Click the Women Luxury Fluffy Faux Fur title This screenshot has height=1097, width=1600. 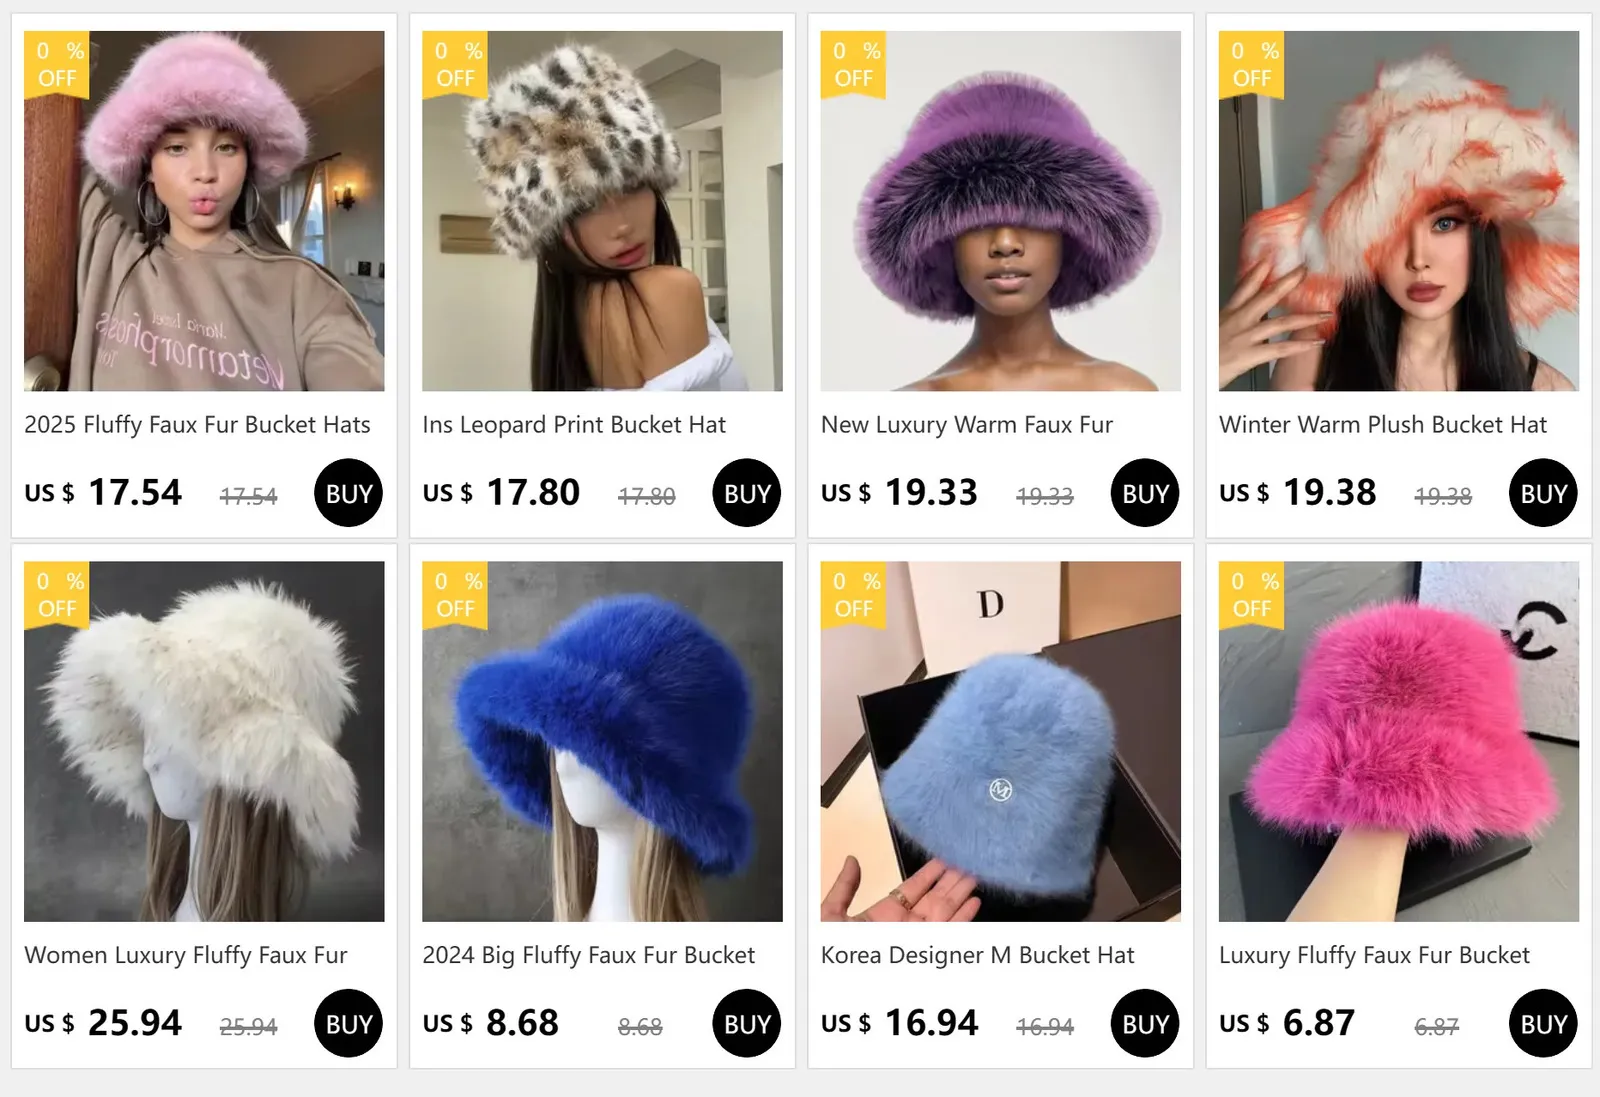[186, 955]
